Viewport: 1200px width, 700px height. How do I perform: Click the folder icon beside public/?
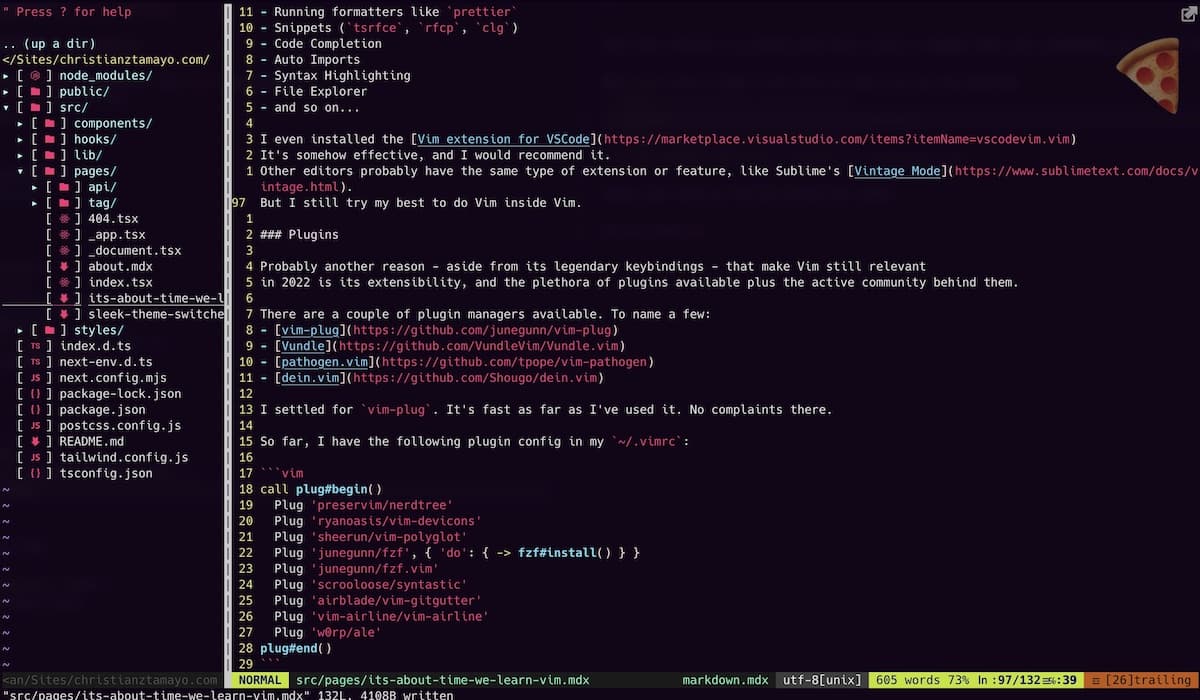click(36, 91)
